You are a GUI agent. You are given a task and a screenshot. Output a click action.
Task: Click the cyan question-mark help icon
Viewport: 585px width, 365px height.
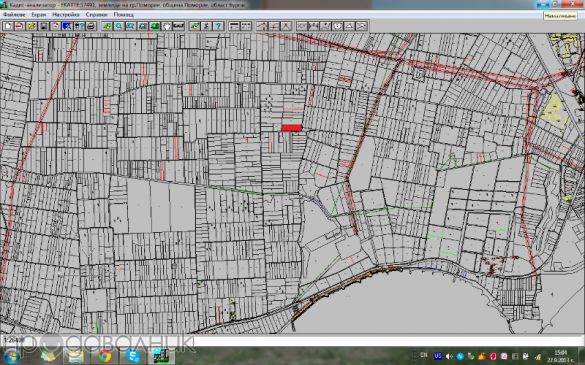click(x=218, y=26)
